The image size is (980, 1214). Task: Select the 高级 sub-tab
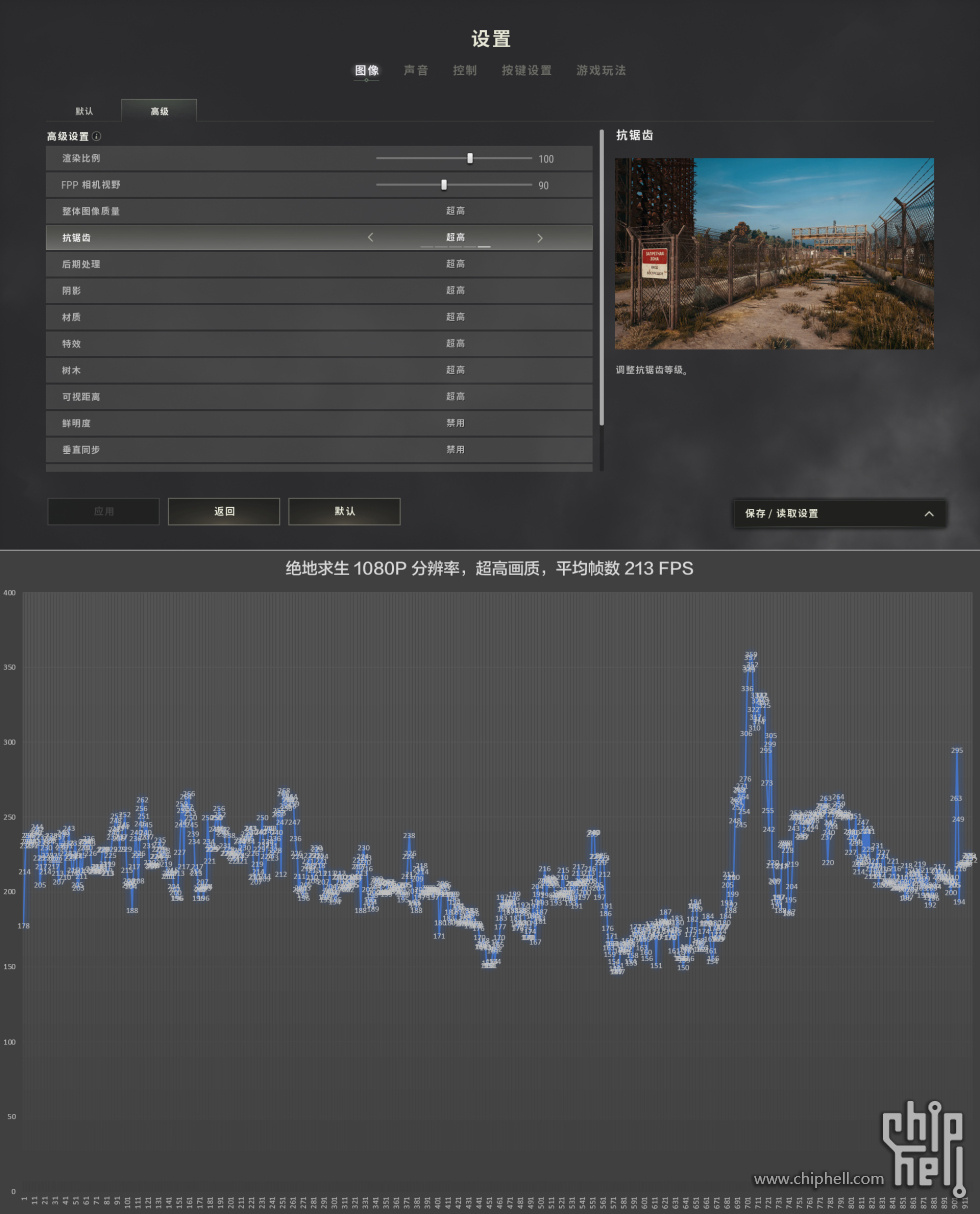tap(159, 111)
